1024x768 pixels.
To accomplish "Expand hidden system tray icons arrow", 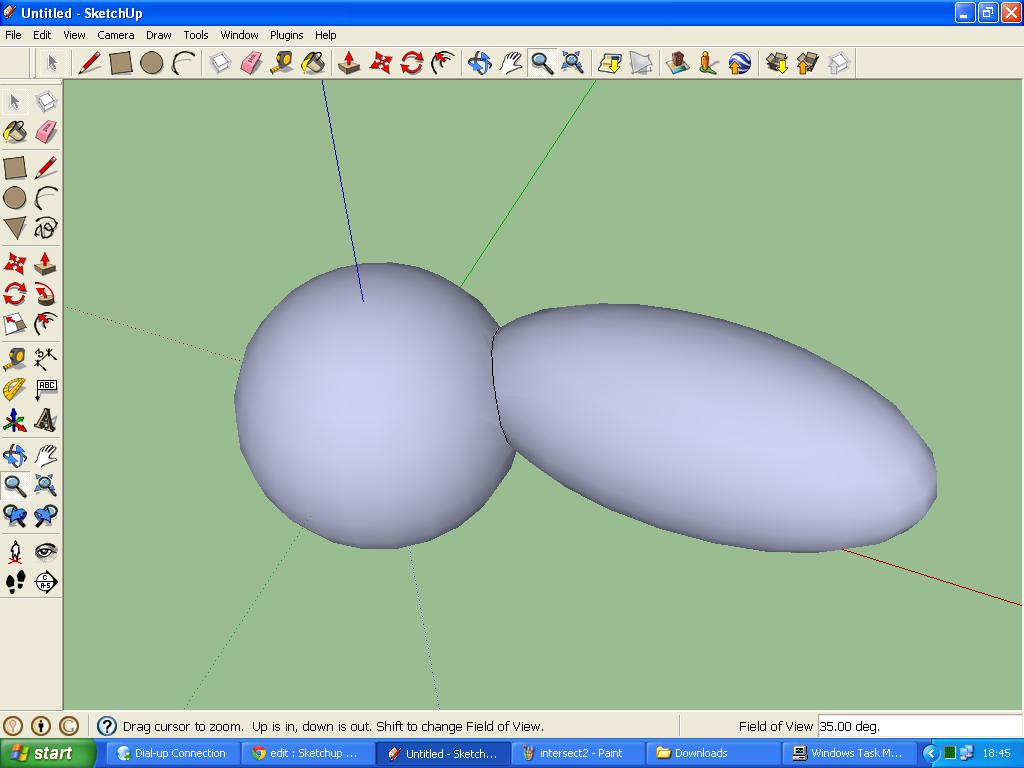I will (x=931, y=753).
